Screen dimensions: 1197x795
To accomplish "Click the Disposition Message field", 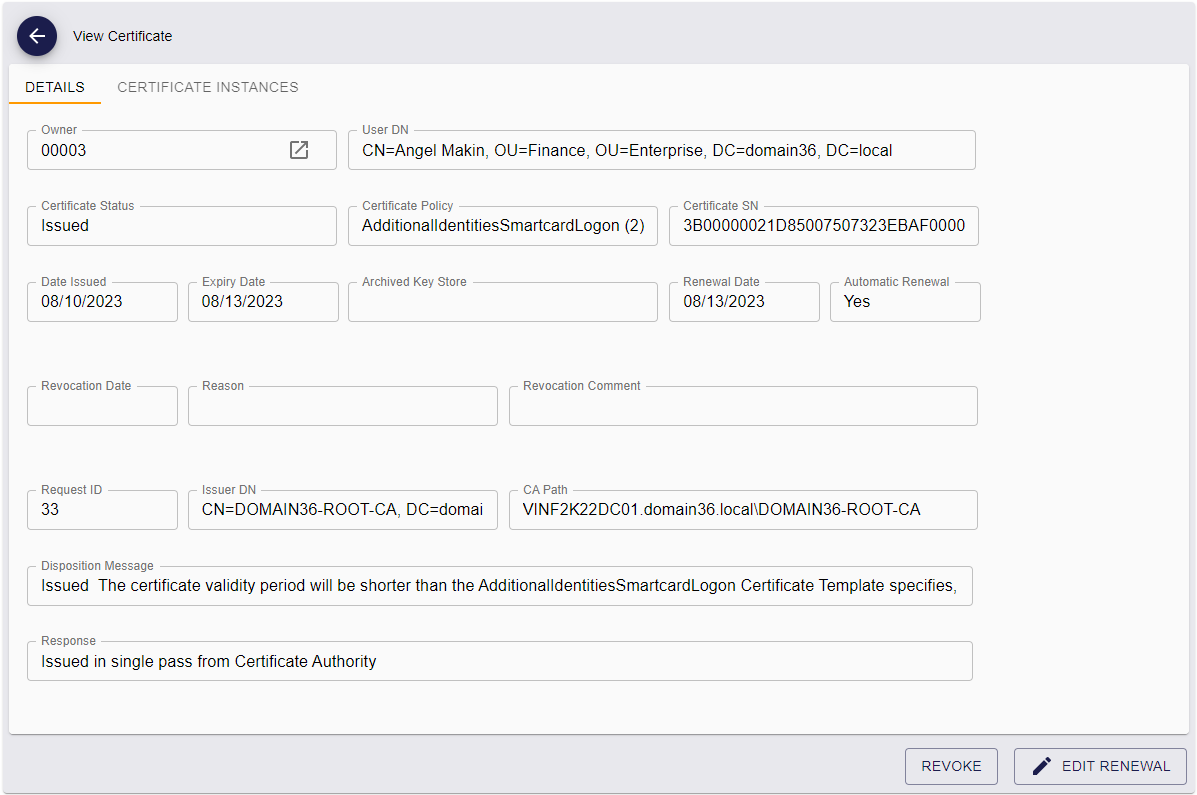I will (499, 586).
